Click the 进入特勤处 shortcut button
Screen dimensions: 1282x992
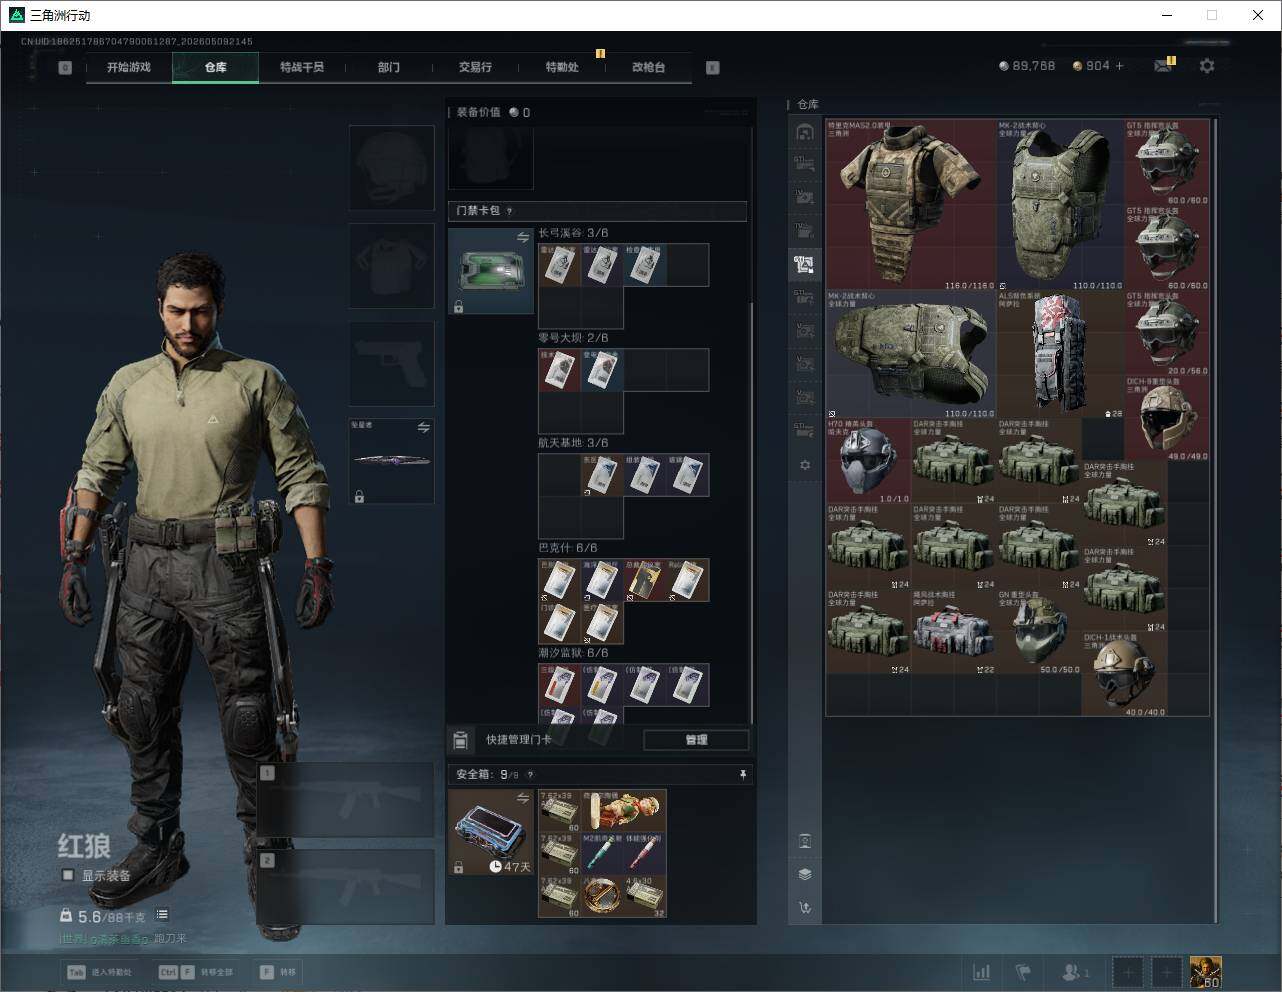[x=100, y=972]
